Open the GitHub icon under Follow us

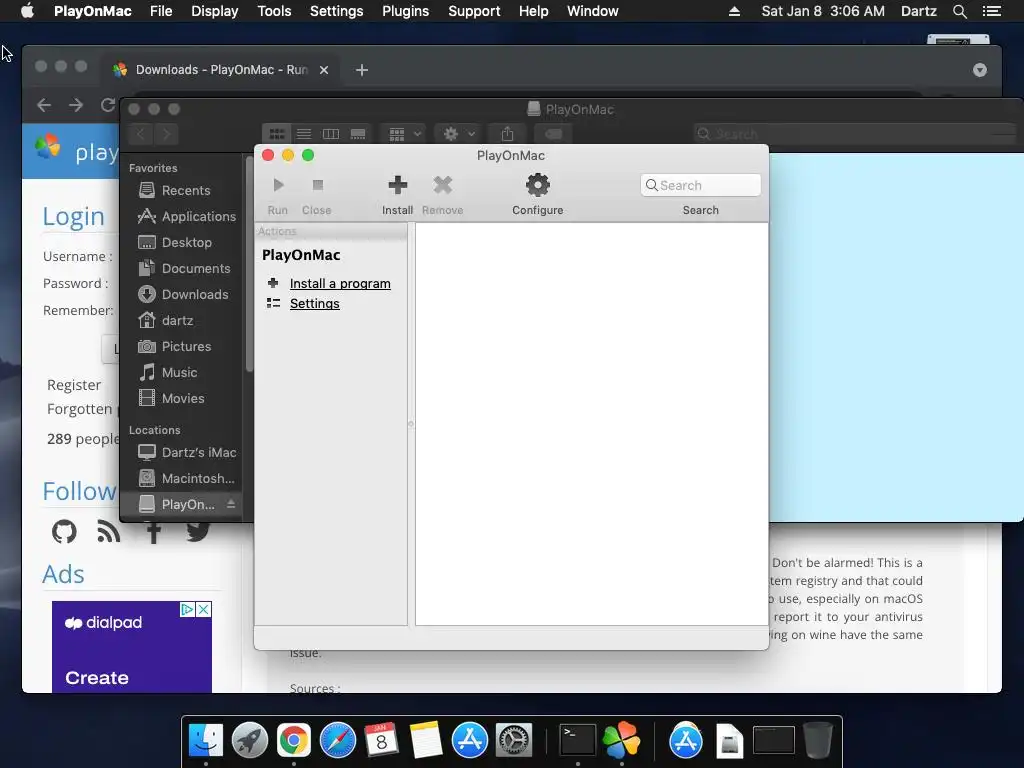pyautogui.click(x=64, y=532)
